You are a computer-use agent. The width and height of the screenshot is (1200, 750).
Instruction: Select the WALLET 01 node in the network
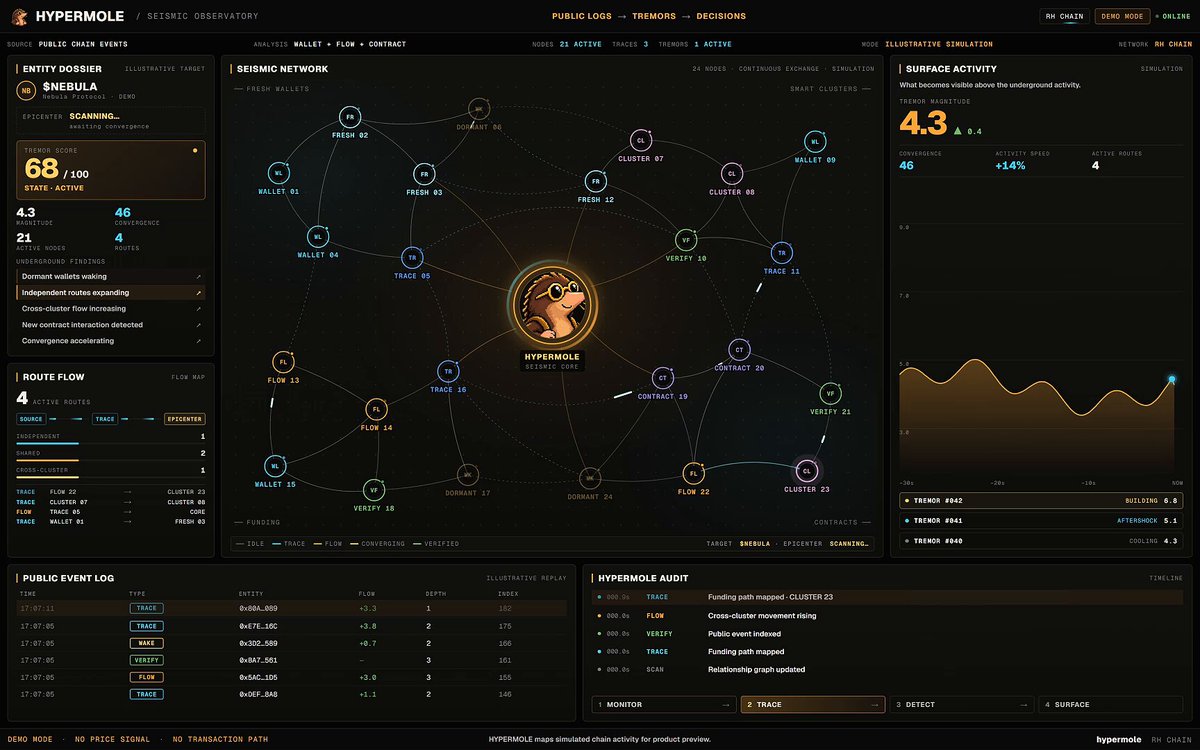(x=277, y=173)
